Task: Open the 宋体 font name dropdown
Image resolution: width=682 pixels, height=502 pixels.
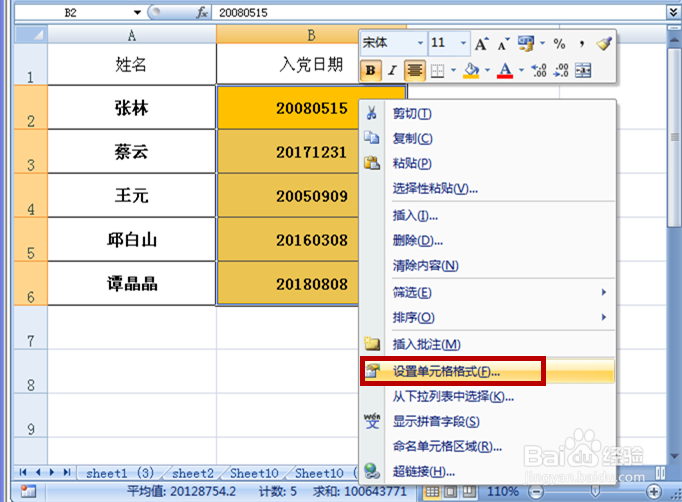Action: (420, 43)
